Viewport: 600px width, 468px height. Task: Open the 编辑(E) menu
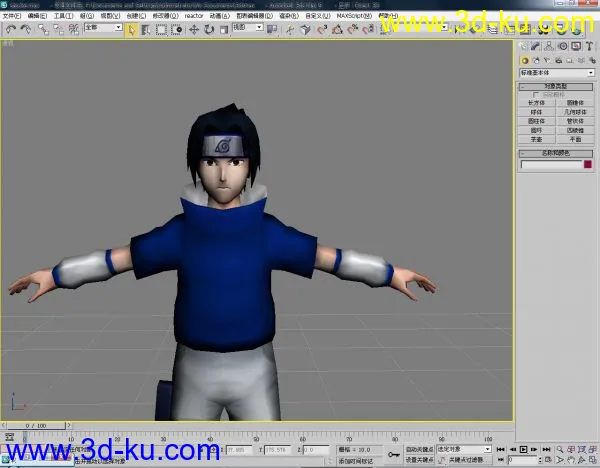click(x=37, y=16)
